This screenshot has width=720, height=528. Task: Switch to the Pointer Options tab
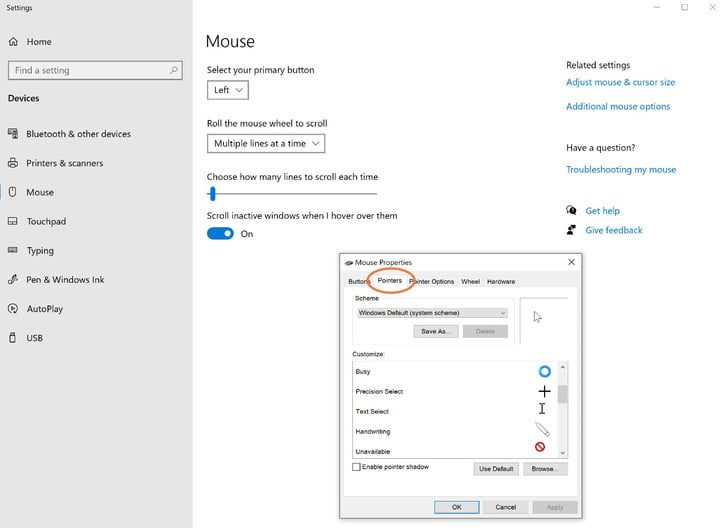tap(432, 282)
